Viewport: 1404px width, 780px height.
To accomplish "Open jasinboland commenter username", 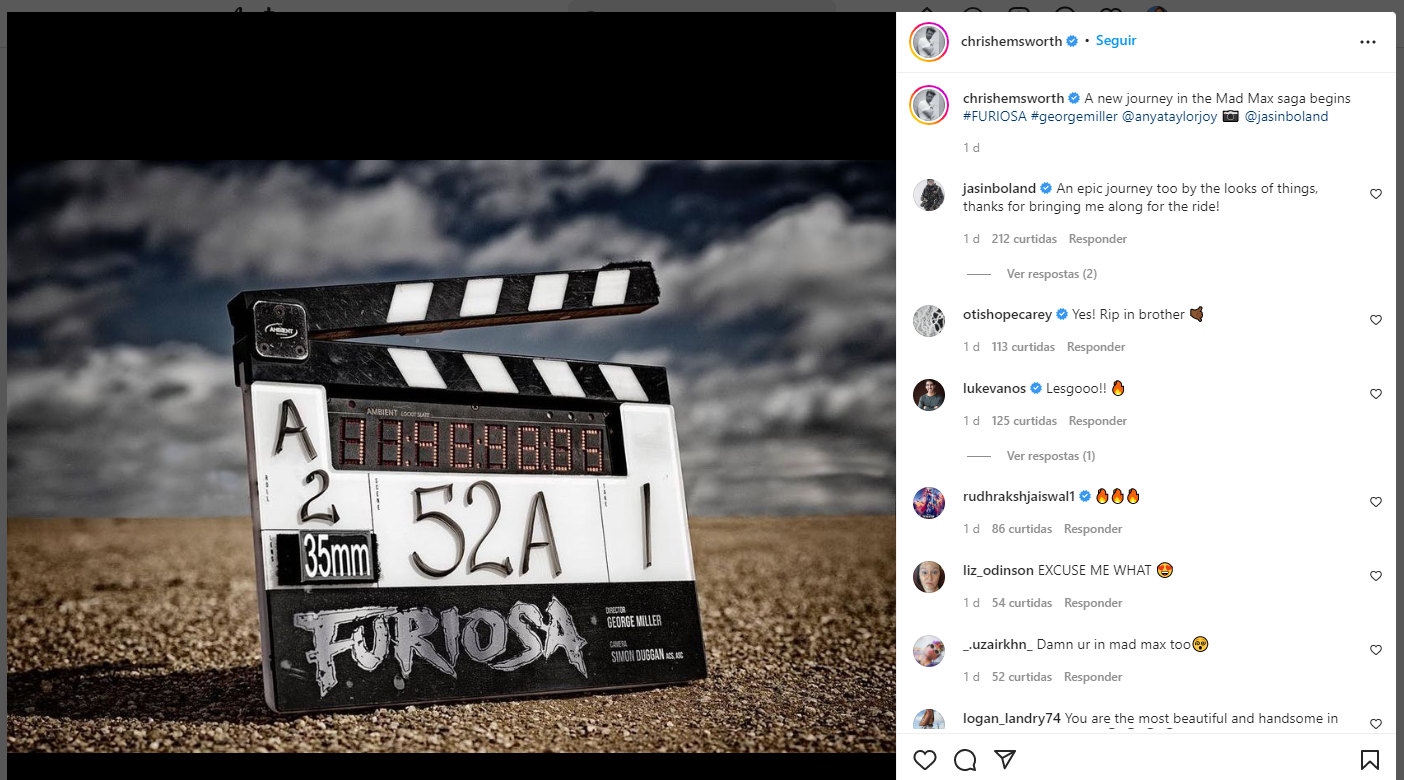I will click(x=999, y=189).
